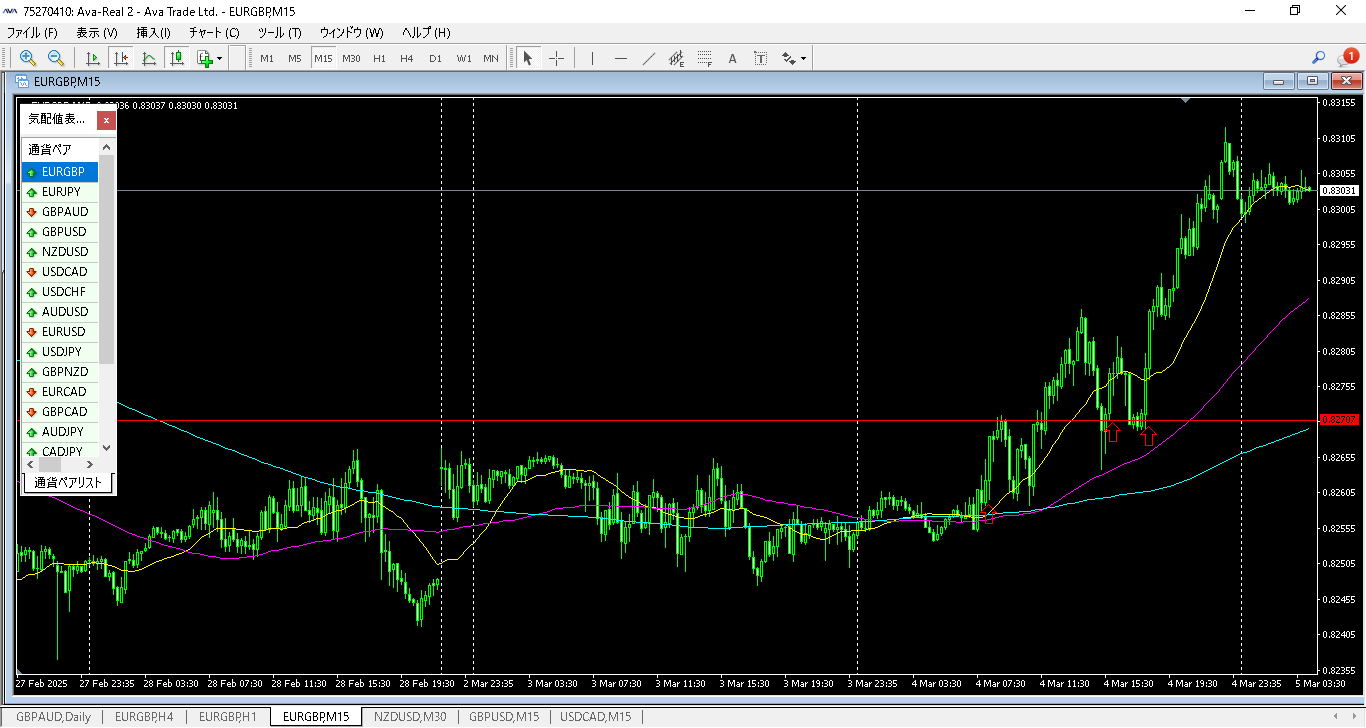Open the ヘルプ (H) menu

pos(426,32)
